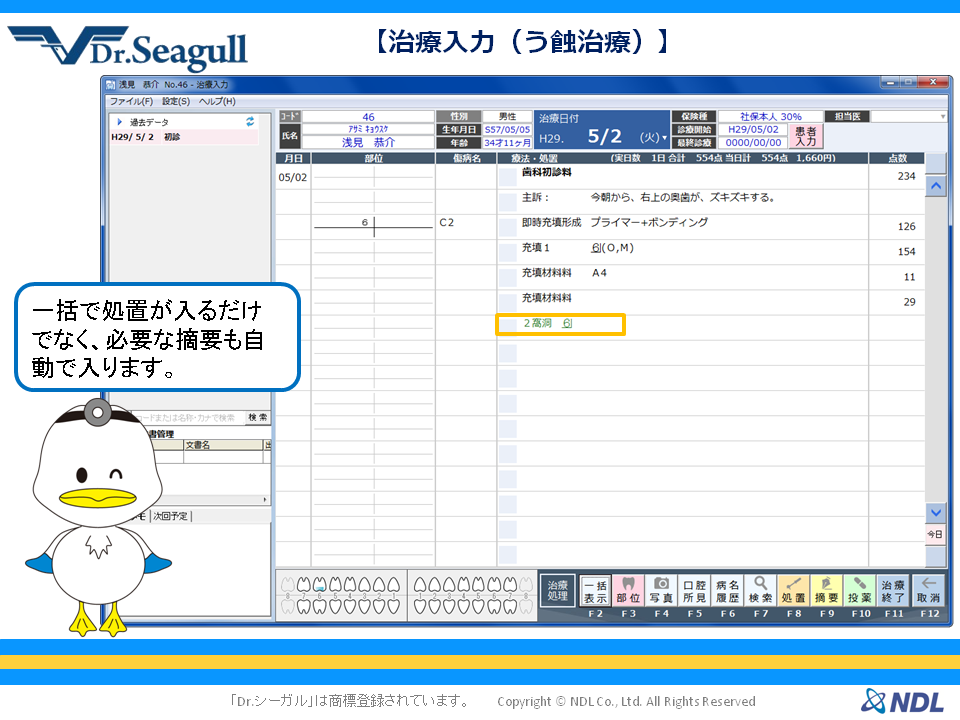Open the 治療日付 date dropdown arrow
This screenshot has width=960, height=720.
pos(664,138)
